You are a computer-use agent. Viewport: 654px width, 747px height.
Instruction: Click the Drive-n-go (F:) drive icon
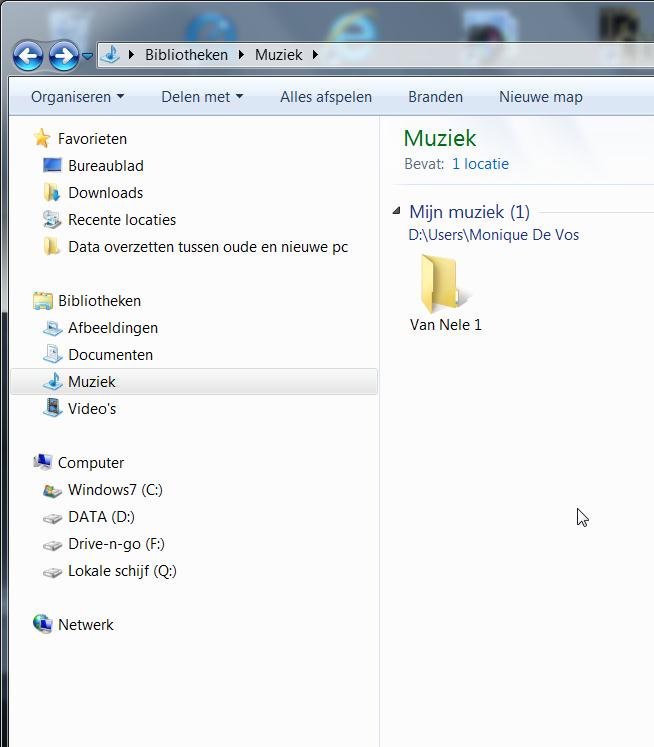pyautogui.click(x=52, y=545)
